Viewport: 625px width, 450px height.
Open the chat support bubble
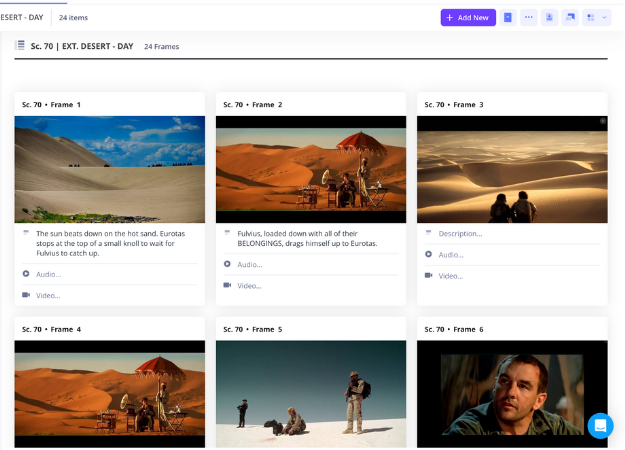pyautogui.click(x=600, y=425)
